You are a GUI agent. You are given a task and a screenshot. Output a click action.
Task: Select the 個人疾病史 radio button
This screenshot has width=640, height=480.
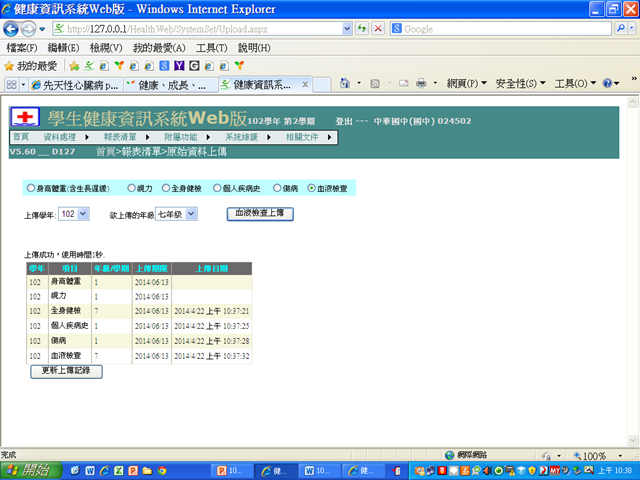[x=217, y=188]
